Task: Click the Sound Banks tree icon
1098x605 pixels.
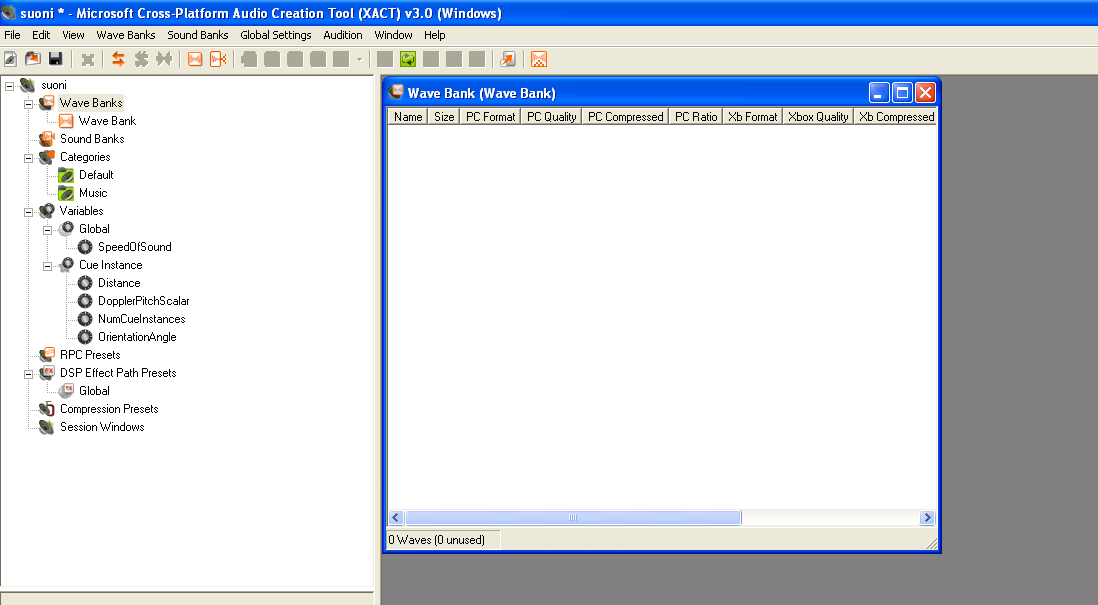Action: coord(47,139)
